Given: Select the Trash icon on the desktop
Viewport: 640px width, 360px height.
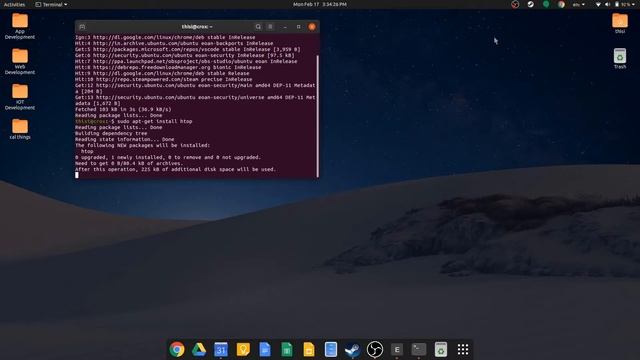Looking at the screenshot, I should [x=620, y=58].
